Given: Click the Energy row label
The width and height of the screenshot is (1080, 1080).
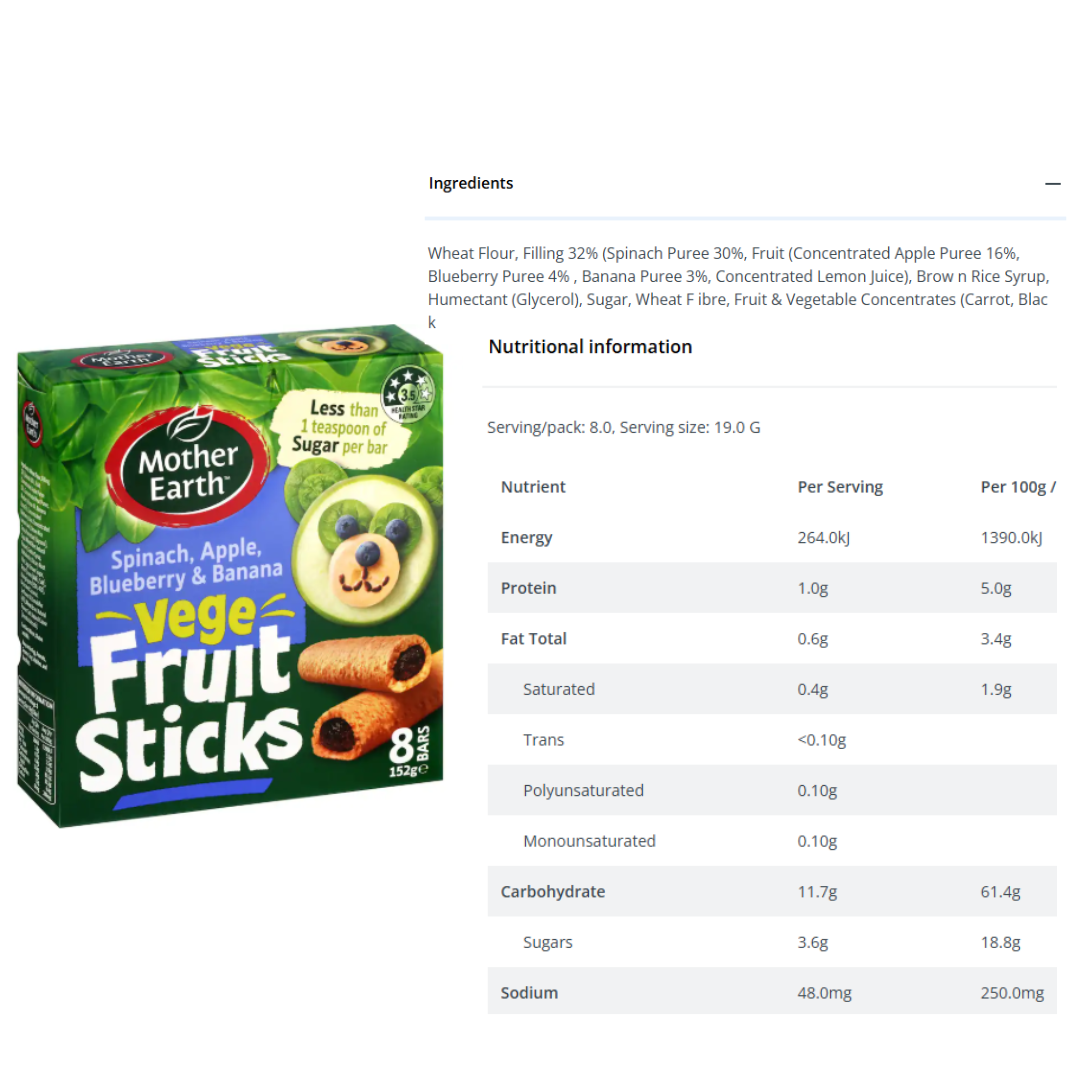Looking at the screenshot, I should (x=527, y=538).
